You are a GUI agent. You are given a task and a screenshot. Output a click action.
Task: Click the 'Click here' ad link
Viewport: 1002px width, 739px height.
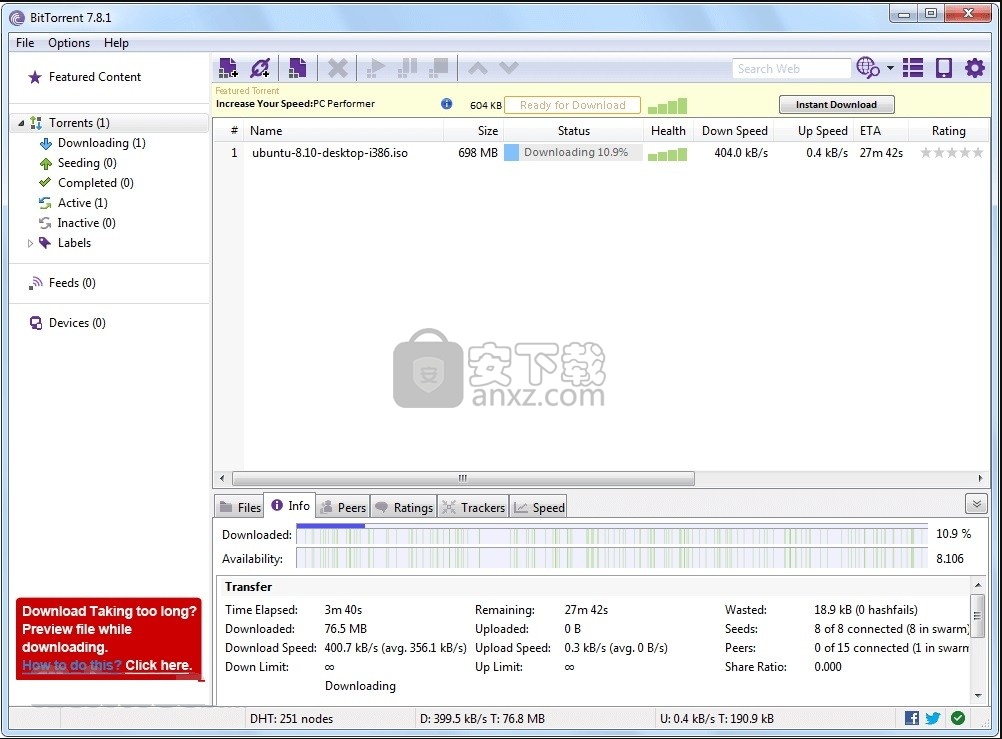(158, 665)
